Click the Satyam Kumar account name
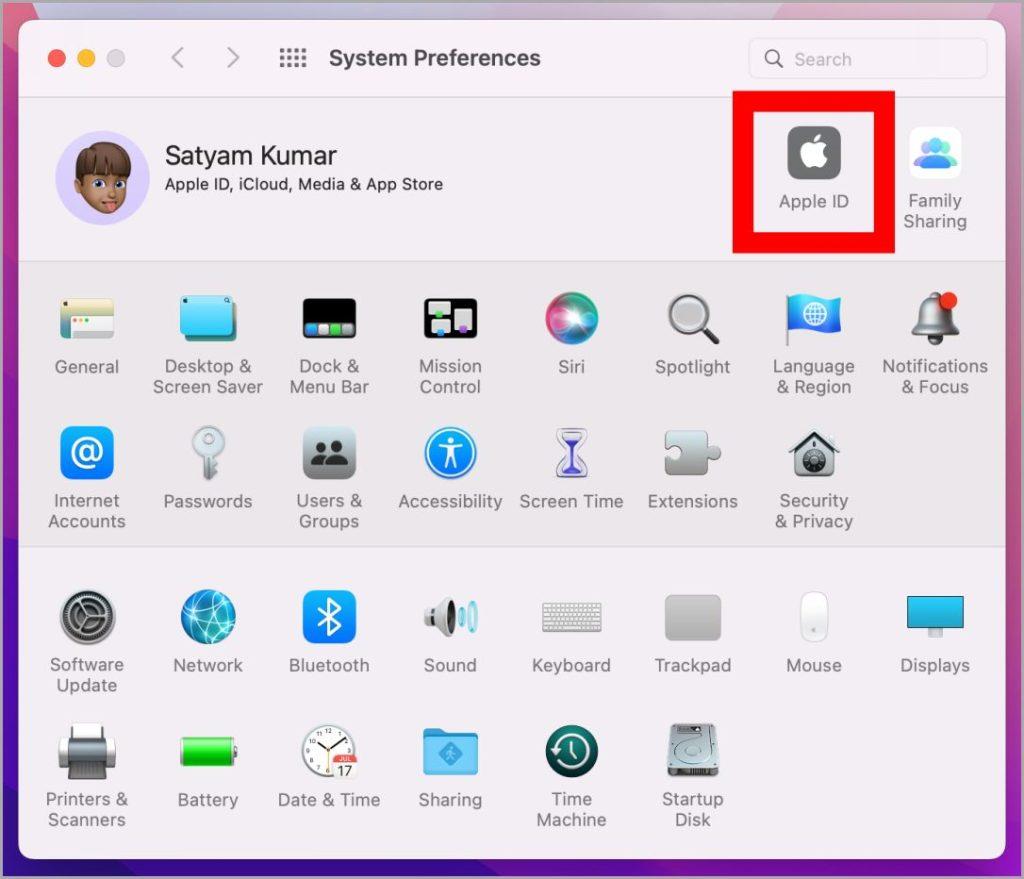Screen dimensions: 1024x879 (251, 156)
